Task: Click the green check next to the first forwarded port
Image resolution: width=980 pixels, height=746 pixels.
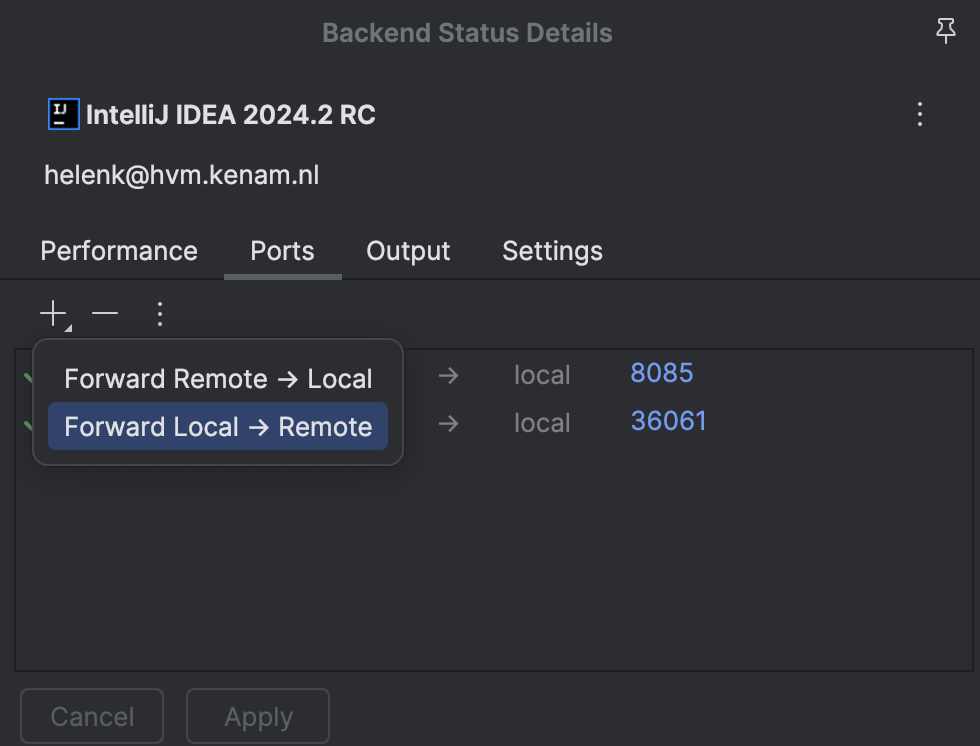Action: point(28,375)
